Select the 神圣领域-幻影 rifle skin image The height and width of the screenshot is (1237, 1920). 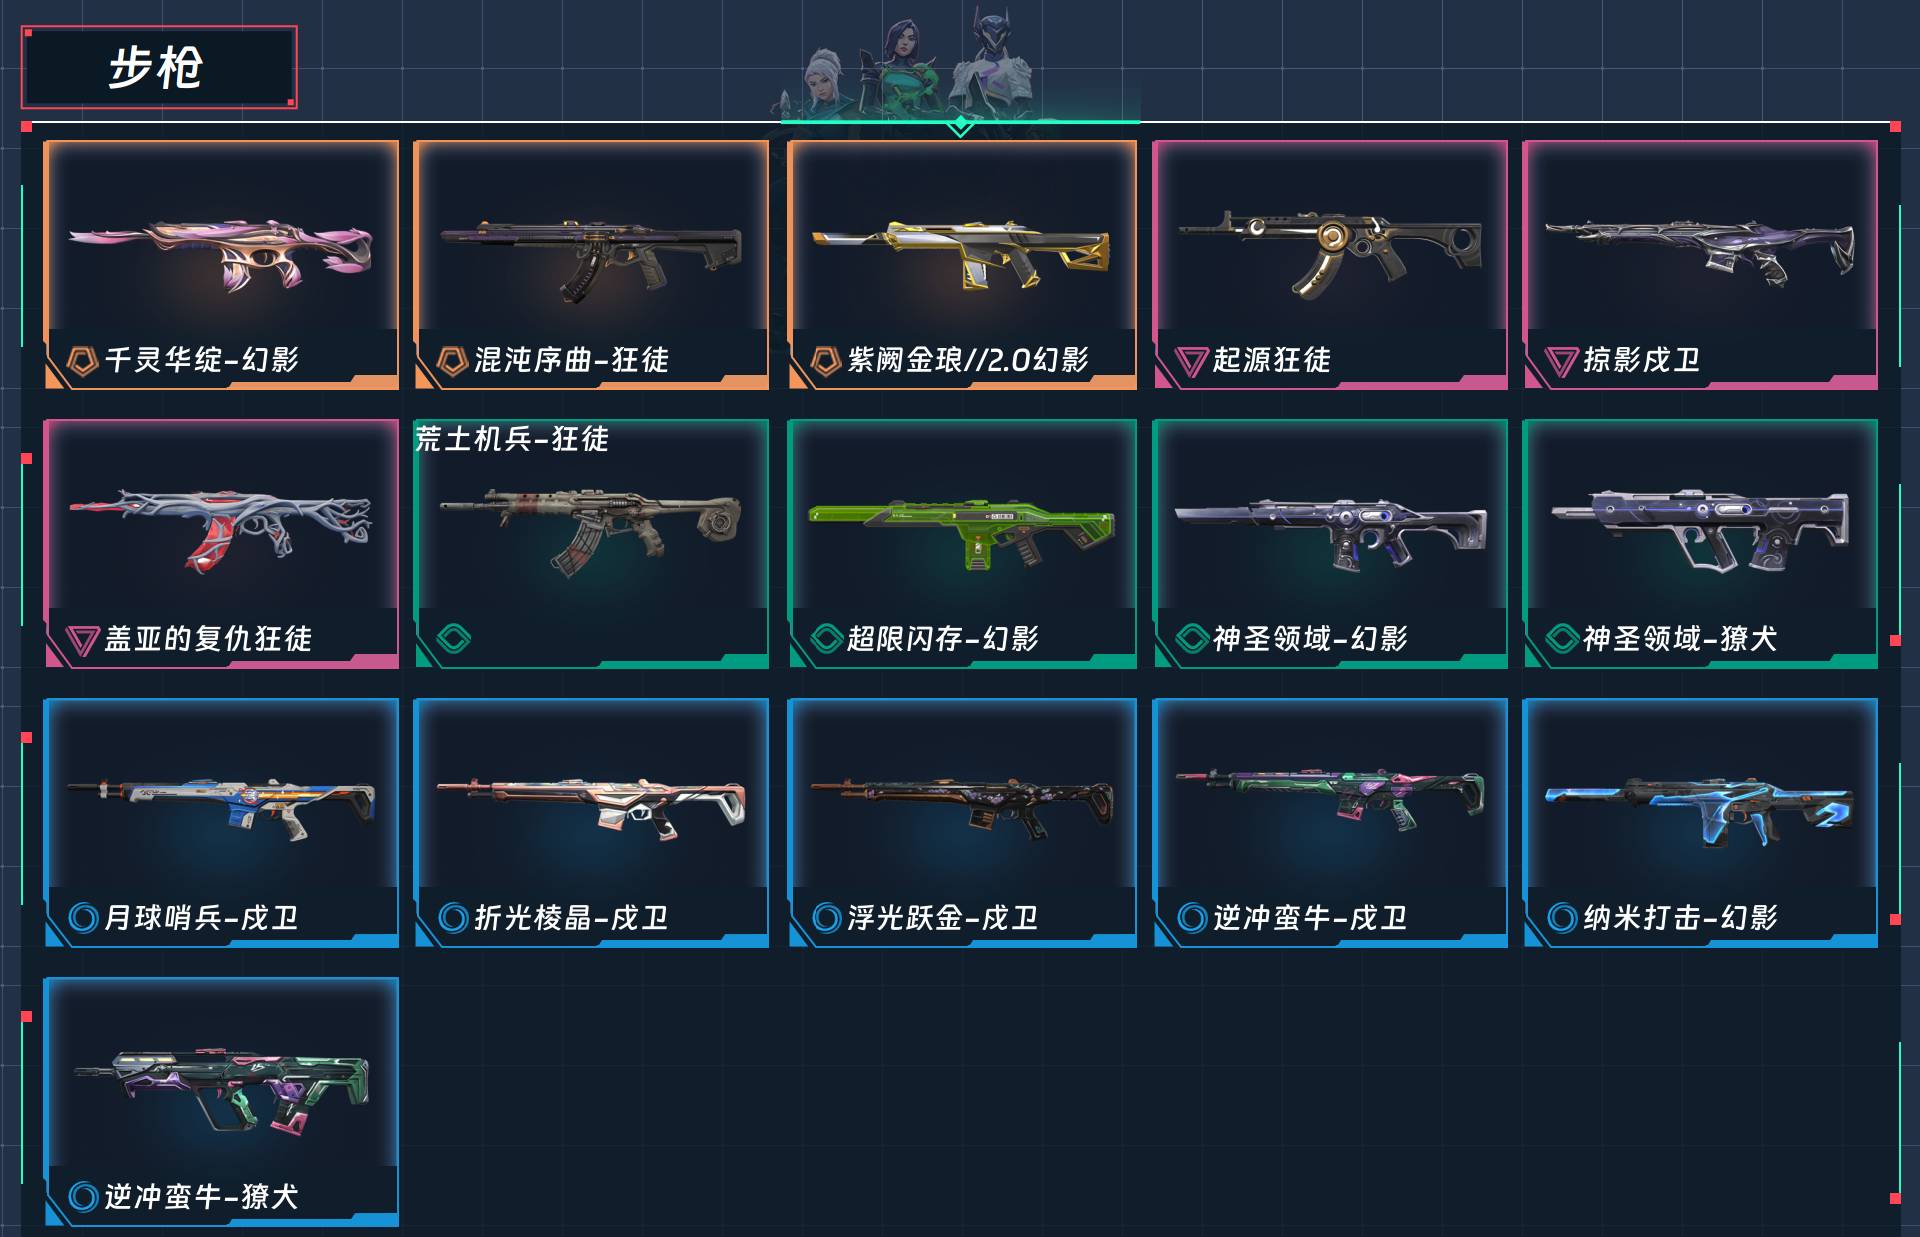pyautogui.click(x=1330, y=530)
